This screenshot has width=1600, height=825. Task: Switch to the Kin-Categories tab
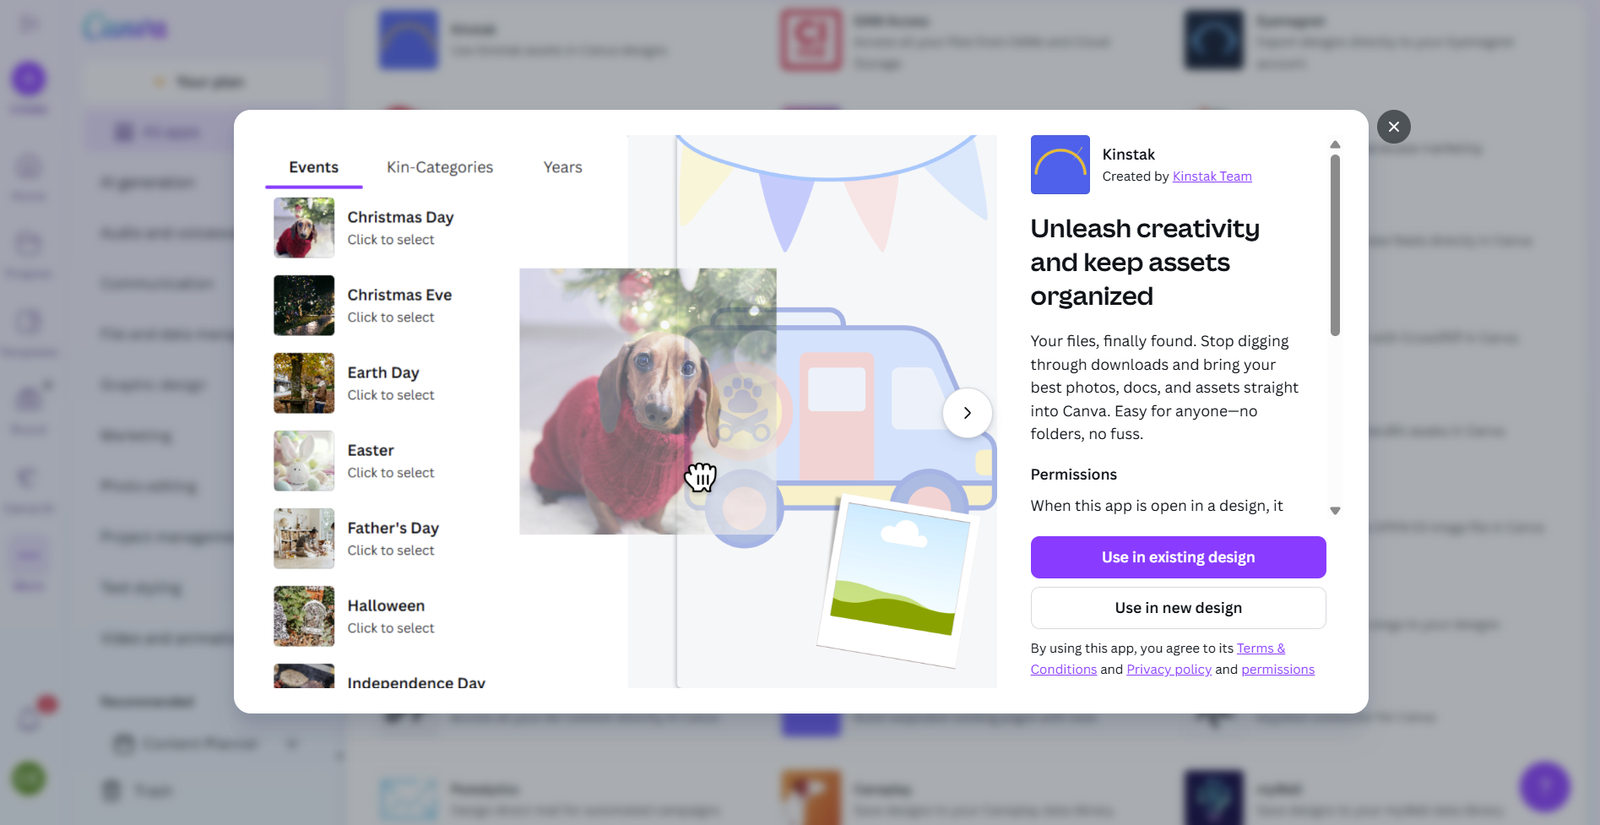click(x=440, y=167)
